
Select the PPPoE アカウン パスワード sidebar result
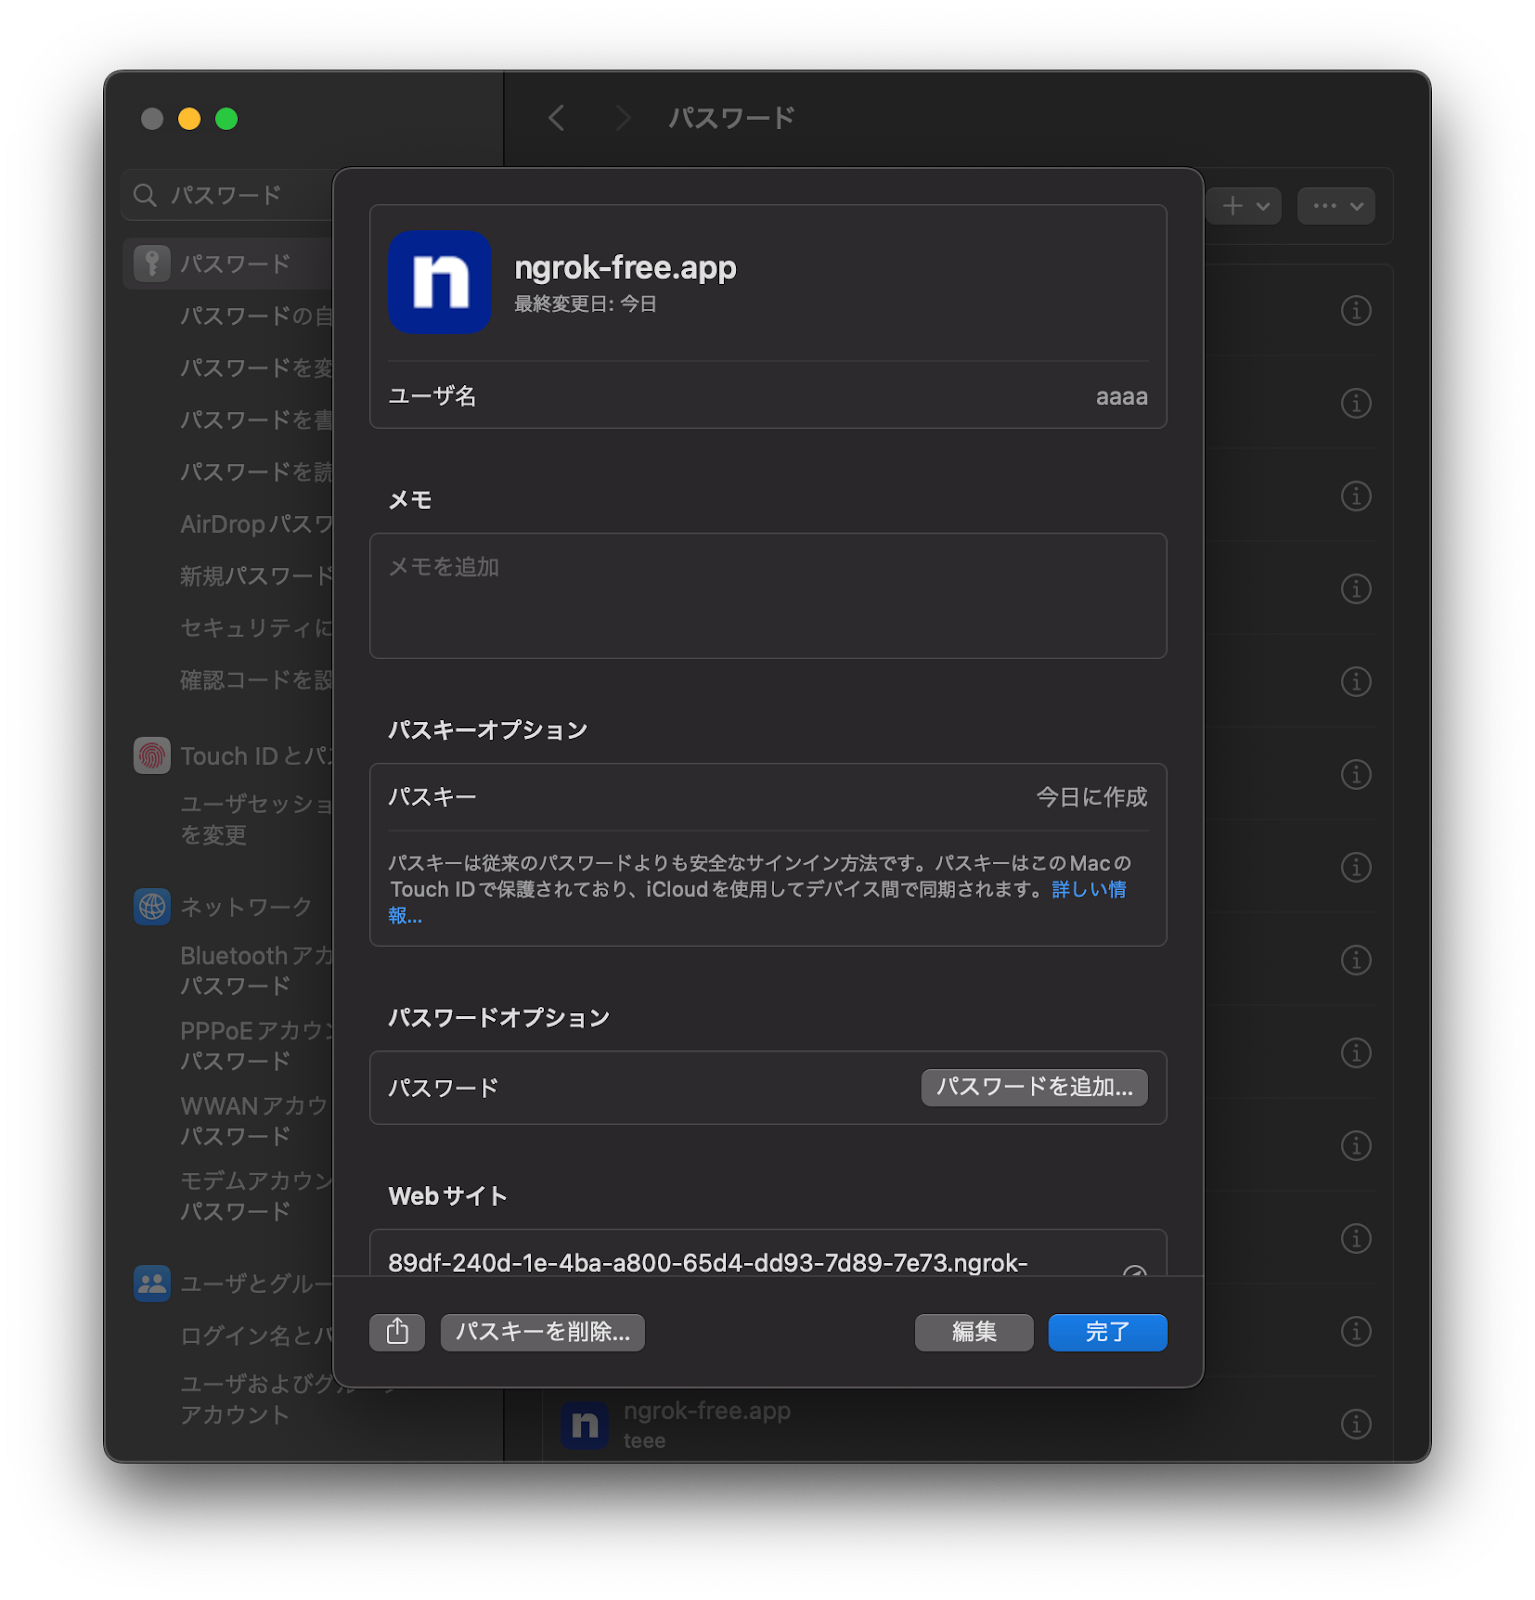coord(256,1045)
